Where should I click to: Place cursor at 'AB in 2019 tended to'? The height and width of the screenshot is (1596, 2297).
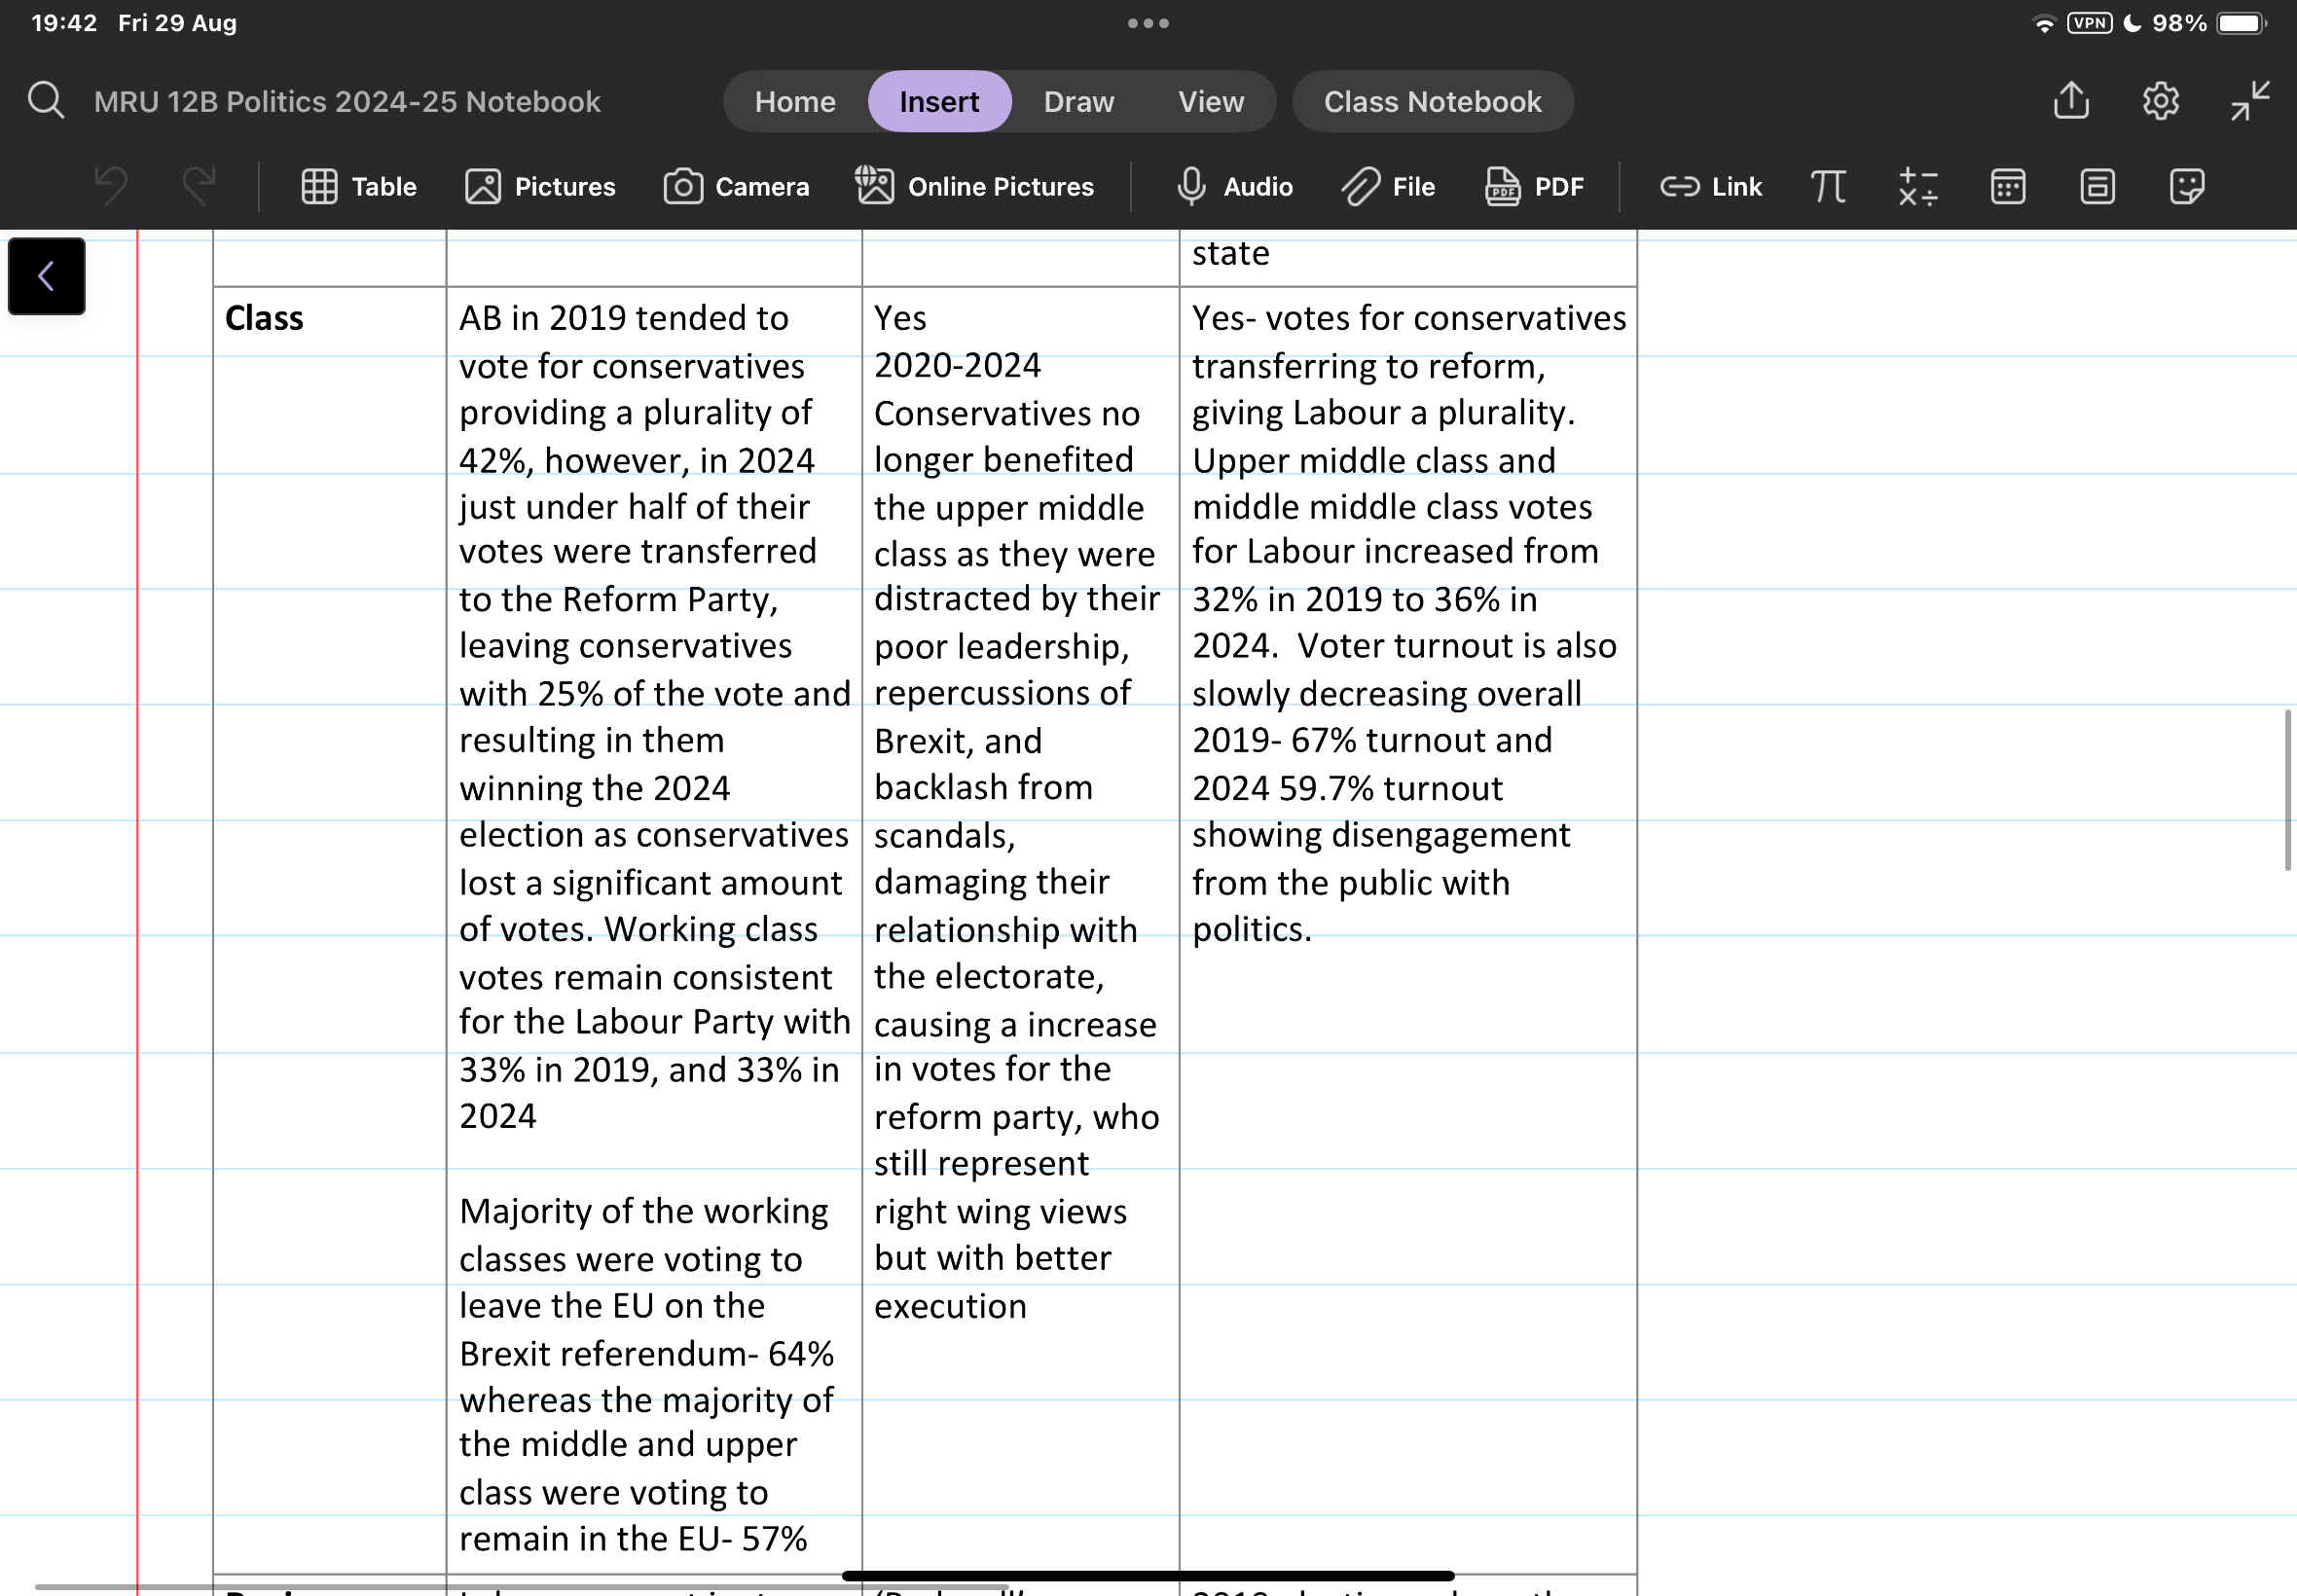pos(624,318)
